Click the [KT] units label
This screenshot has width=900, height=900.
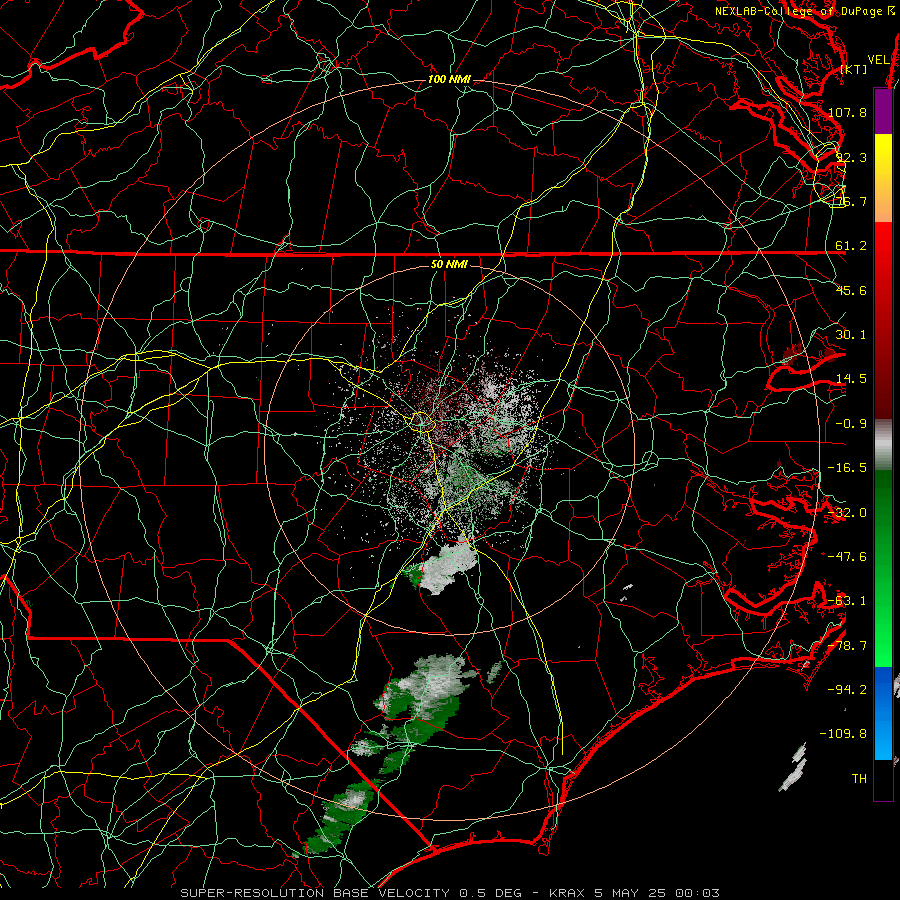[x=854, y=69]
